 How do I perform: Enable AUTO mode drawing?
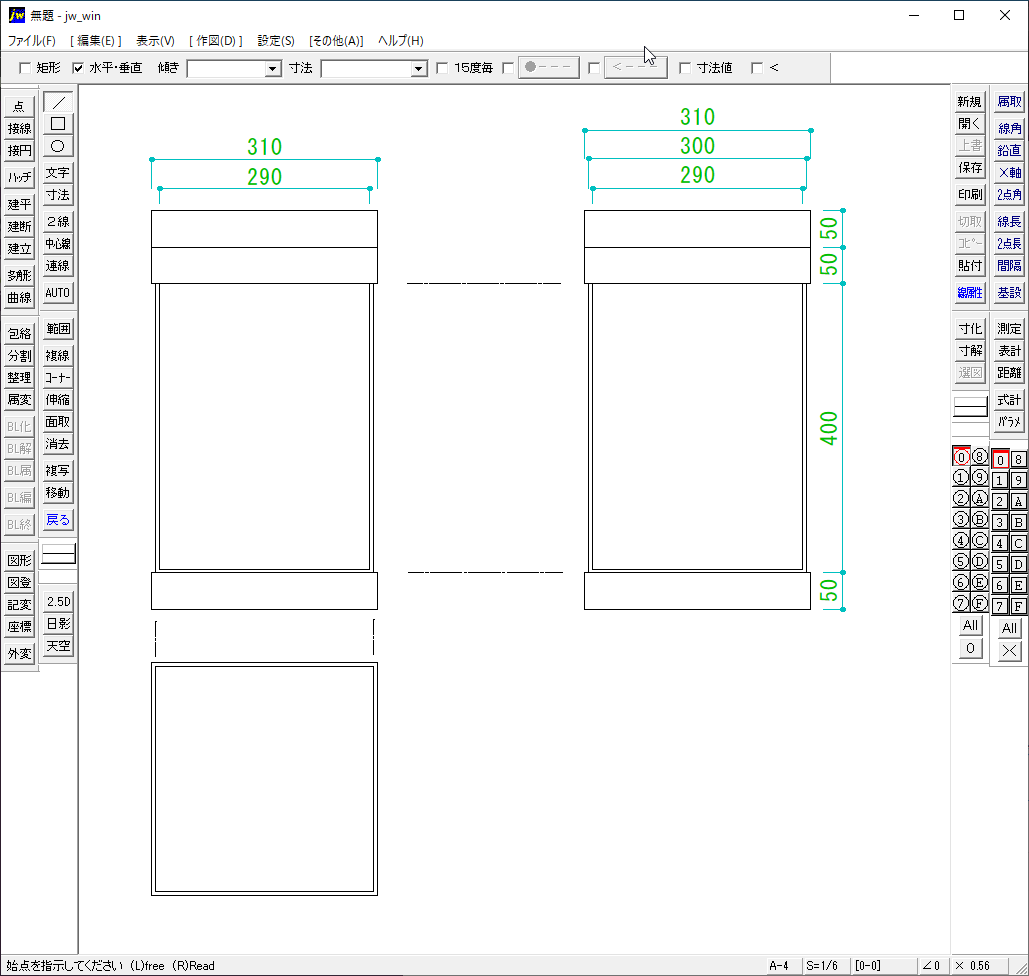(x=58, y=293)
